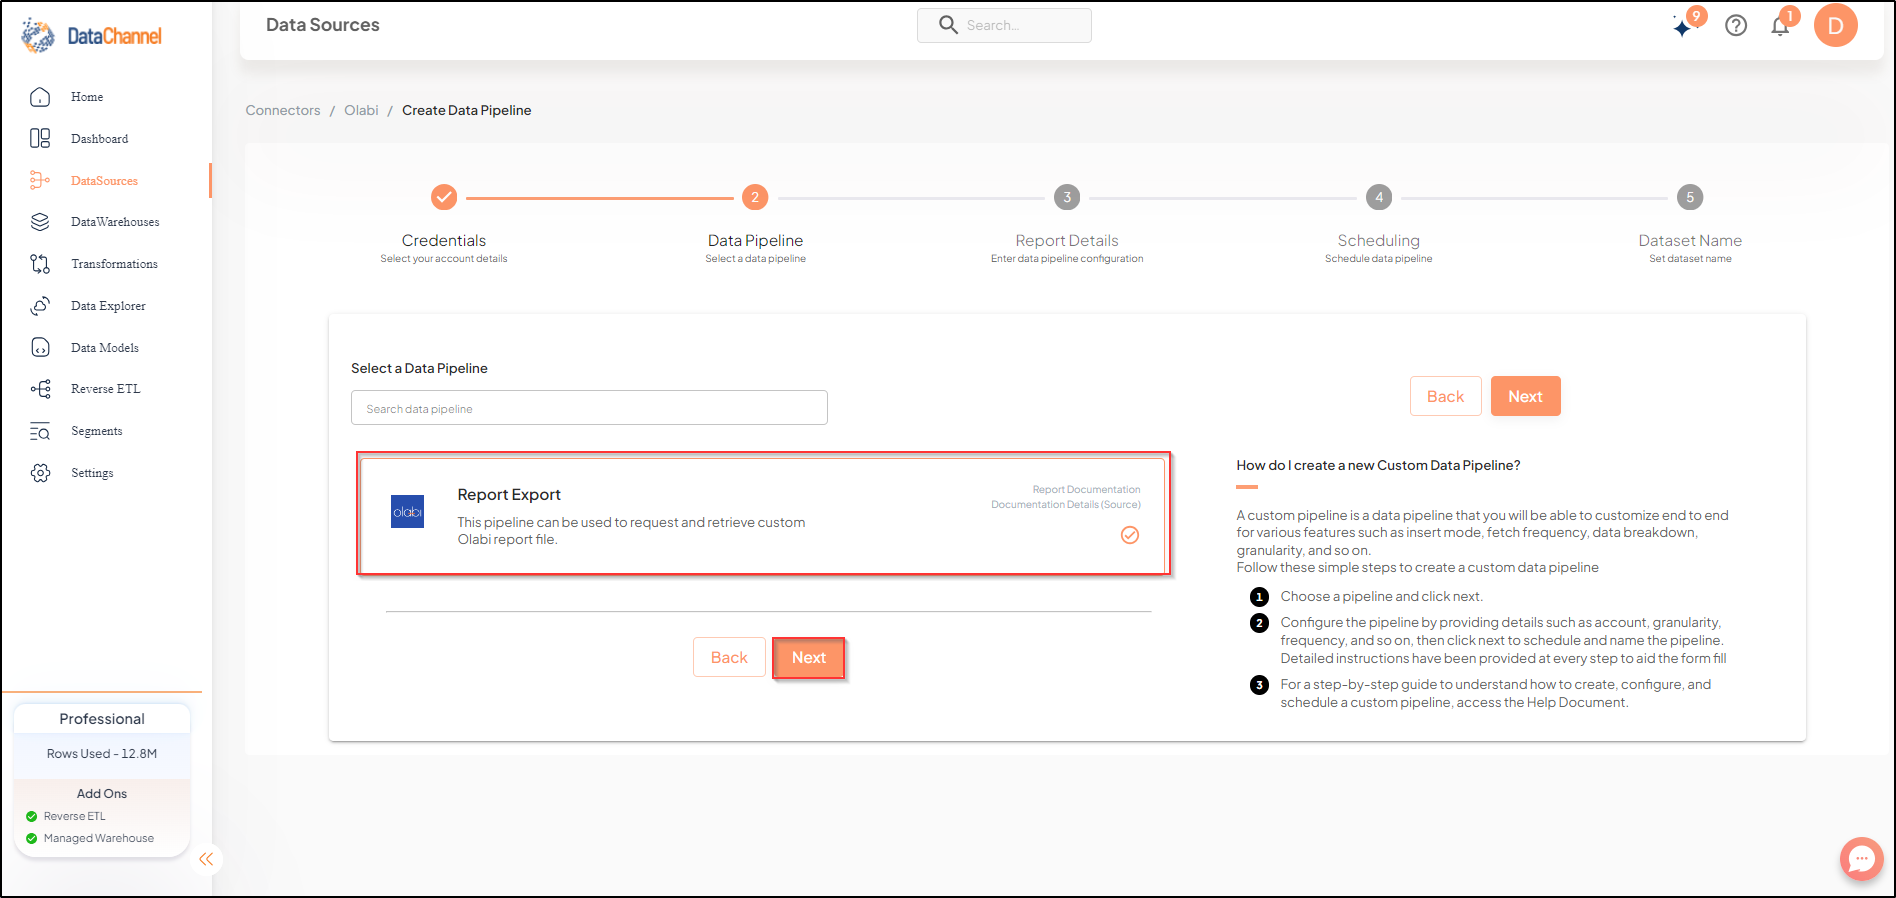Screen dimensions: 1896x898
Task: Go to Dashboard menu item
Action: (x=99, y=139)
